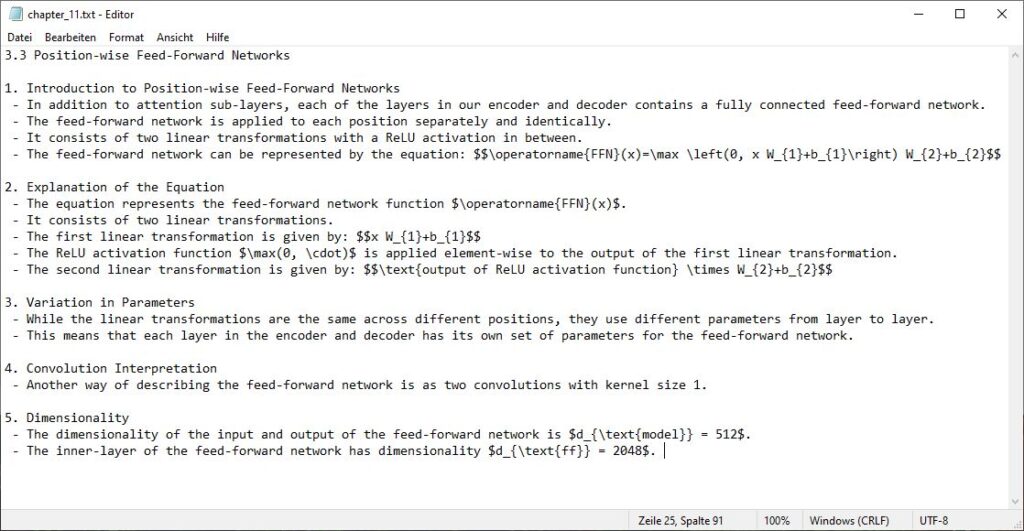Click the vertical scrollbar track
Screen dimensions: 1024x531
pos(1015,278)
